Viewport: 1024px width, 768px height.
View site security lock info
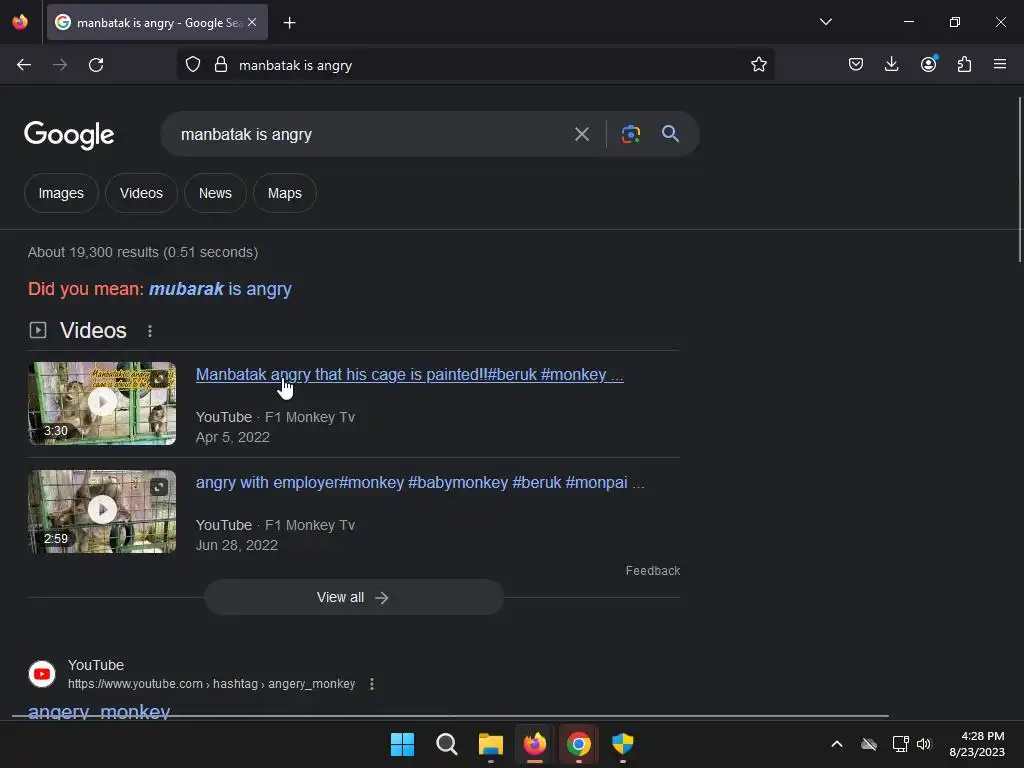(221, 65)
